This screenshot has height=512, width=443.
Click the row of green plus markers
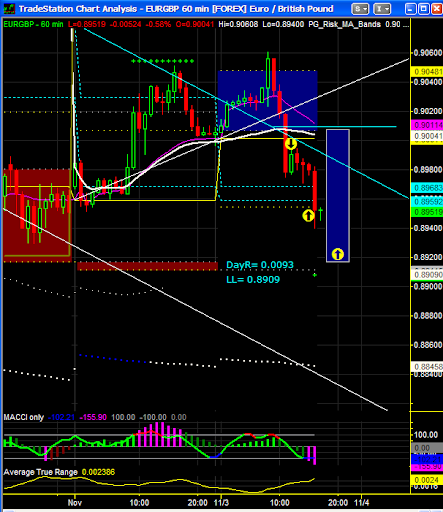[162, 61]
